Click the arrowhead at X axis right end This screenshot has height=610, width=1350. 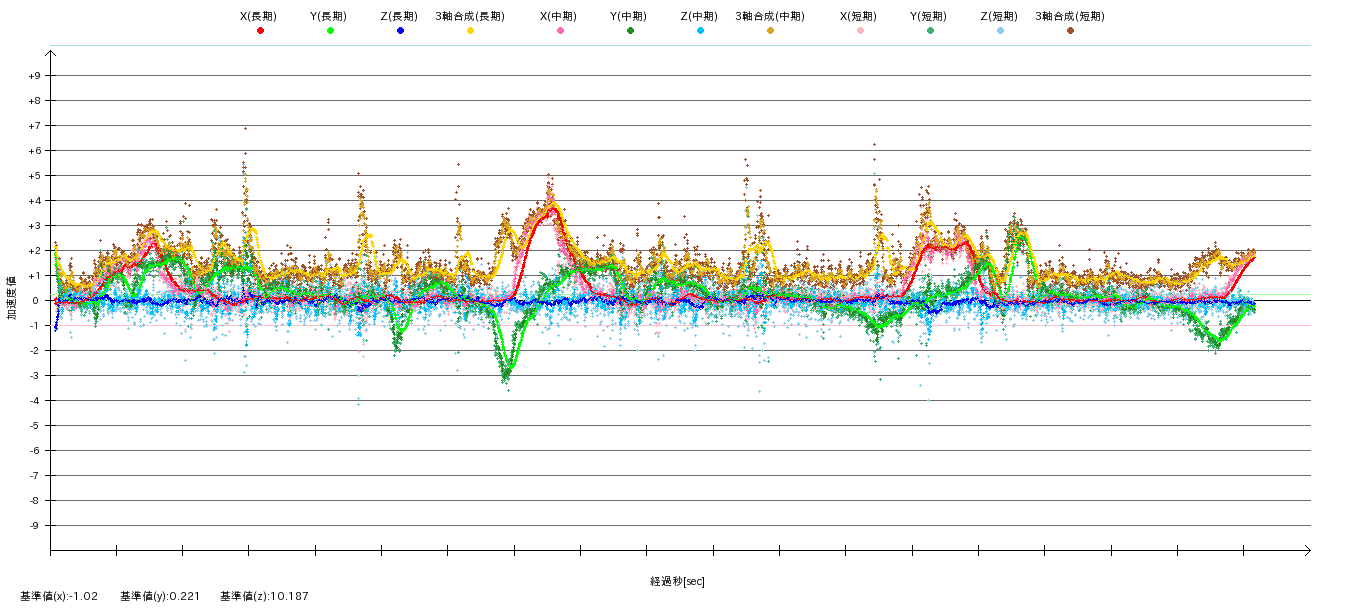[1305, 550]
